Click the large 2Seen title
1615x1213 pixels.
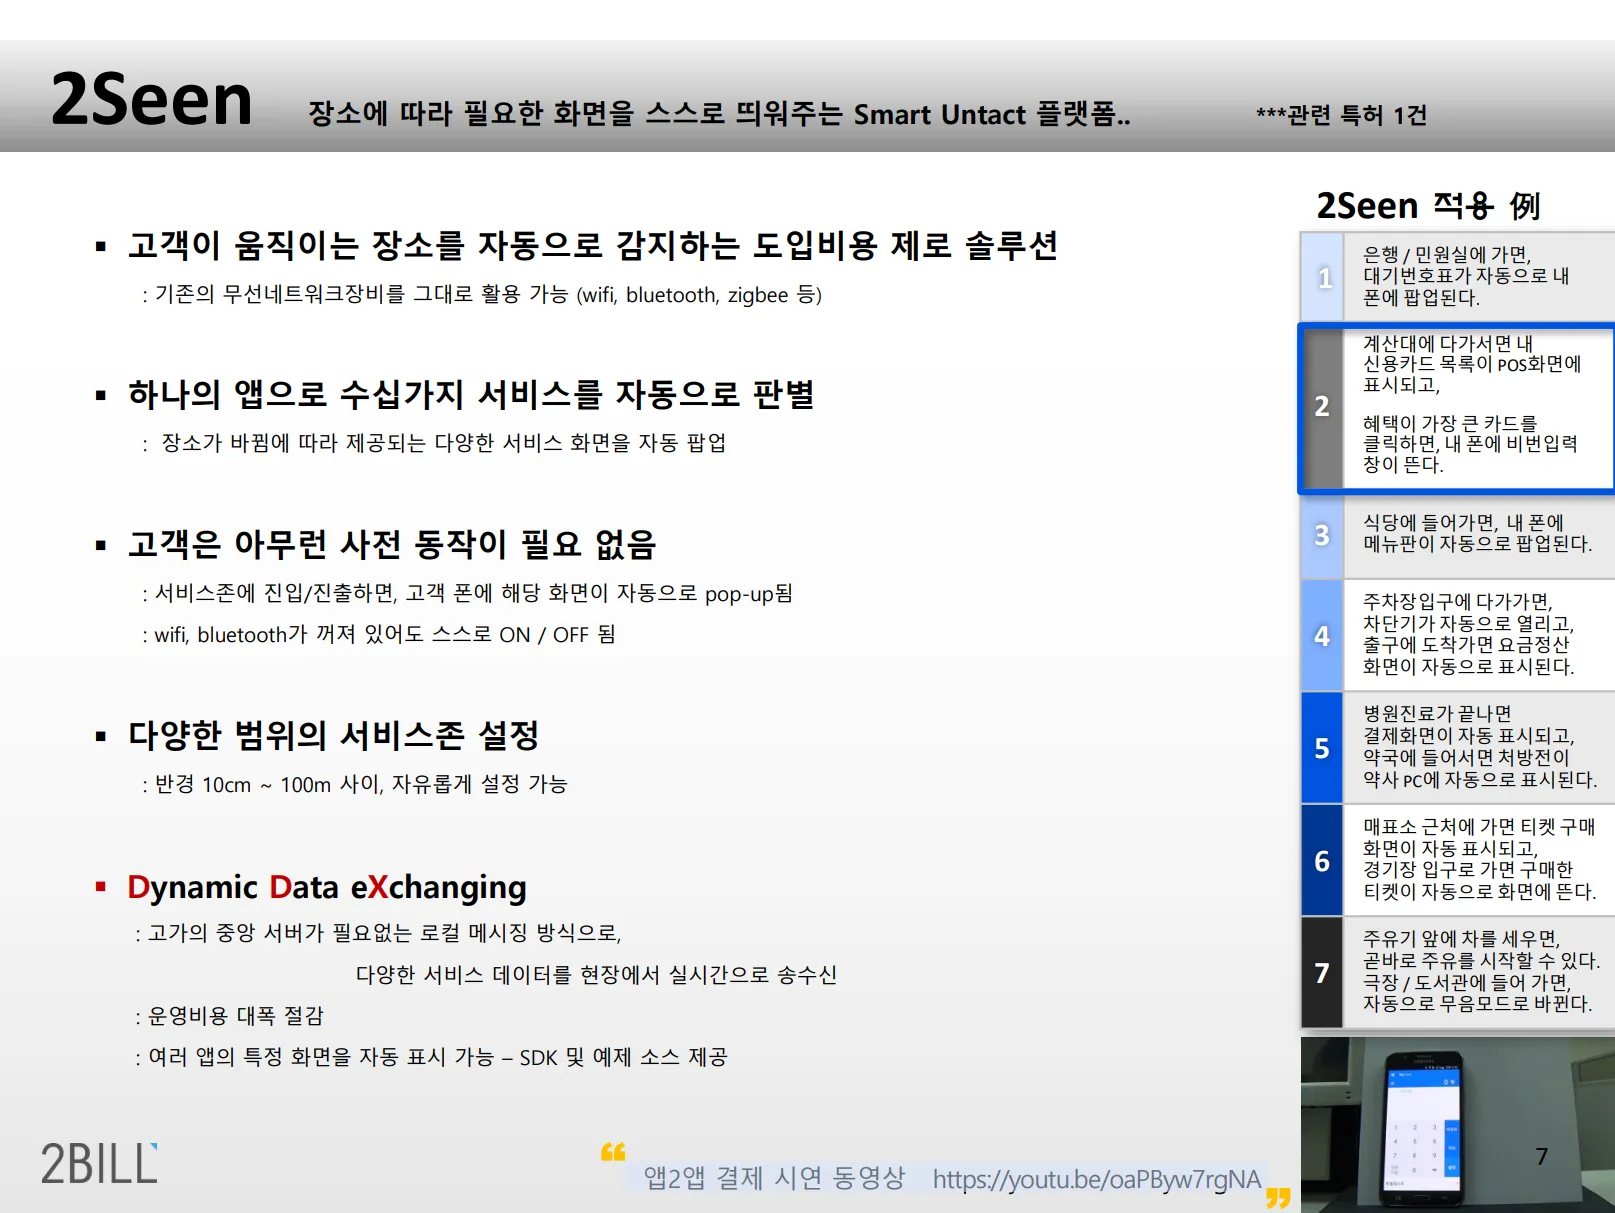pos(151,100)
